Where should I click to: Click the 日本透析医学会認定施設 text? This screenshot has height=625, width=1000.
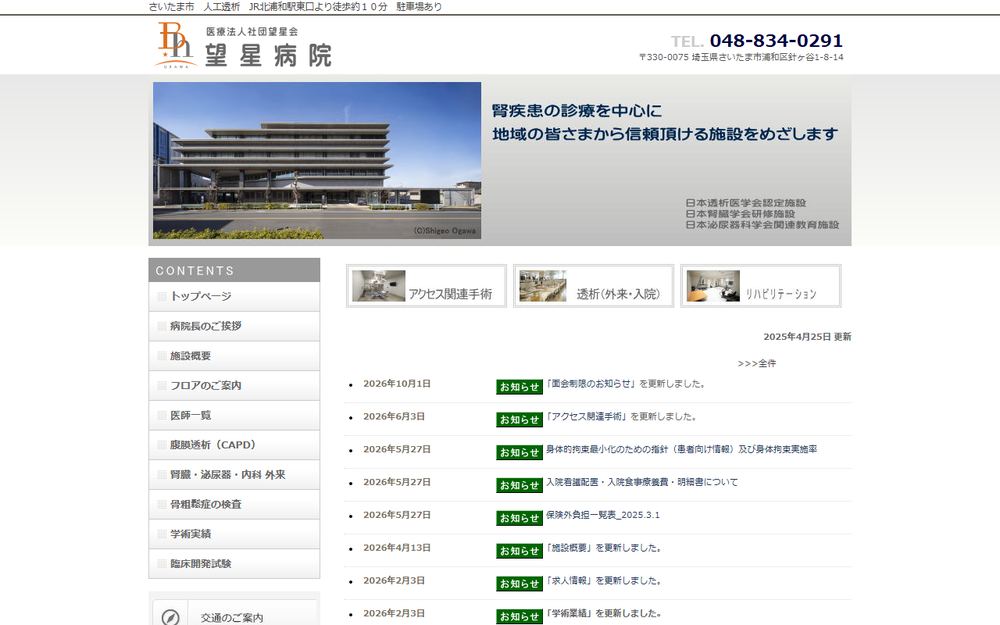point(746,203)
